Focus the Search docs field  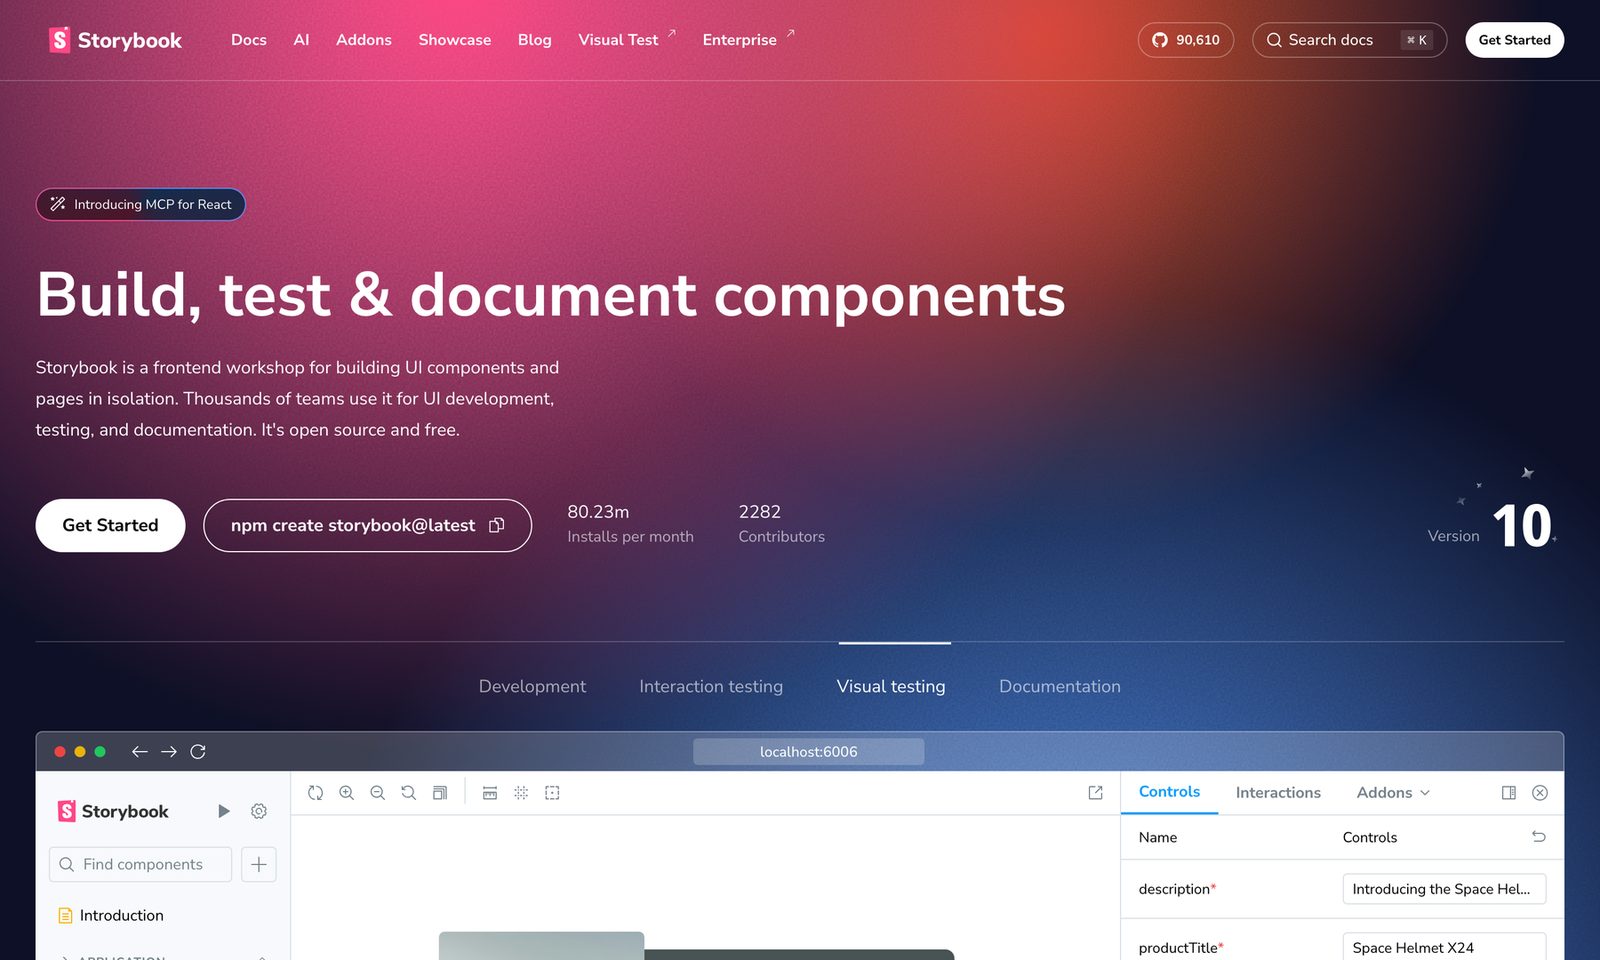pyautogui.click(x=1350, y=40)
